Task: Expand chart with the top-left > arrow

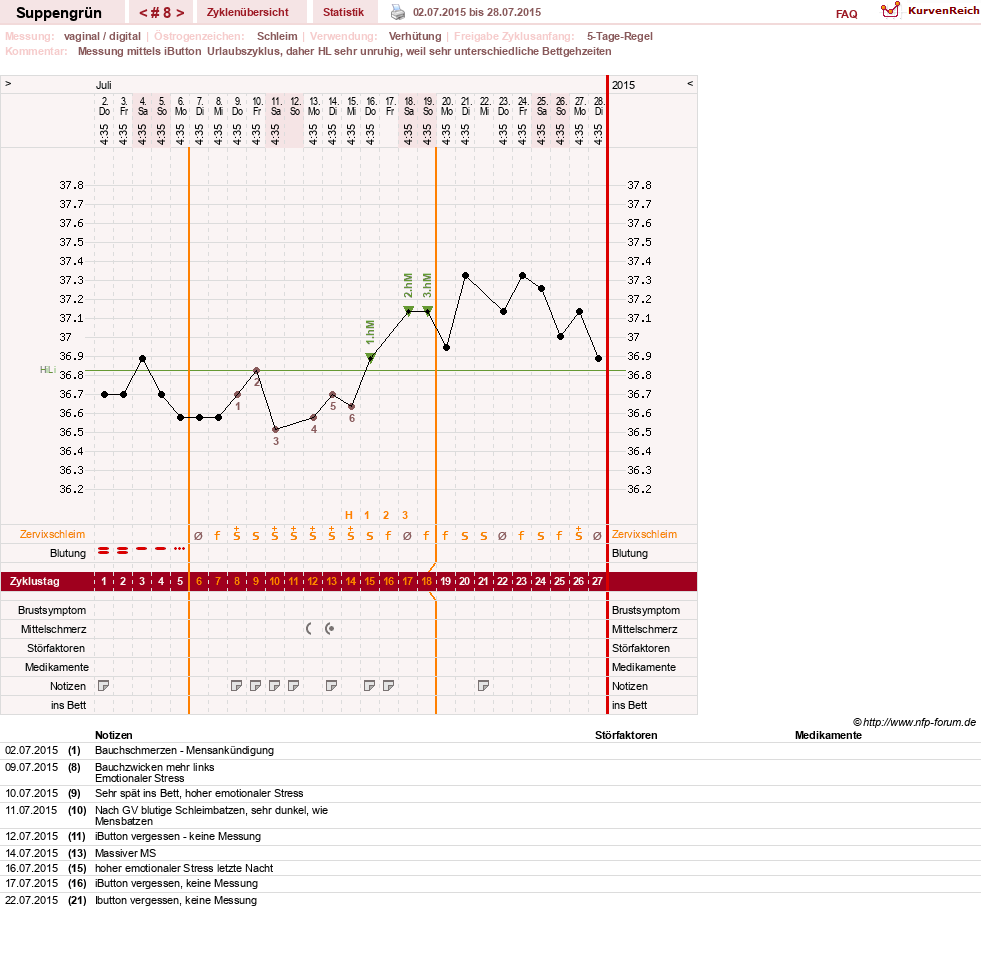Action: [8, 83]
